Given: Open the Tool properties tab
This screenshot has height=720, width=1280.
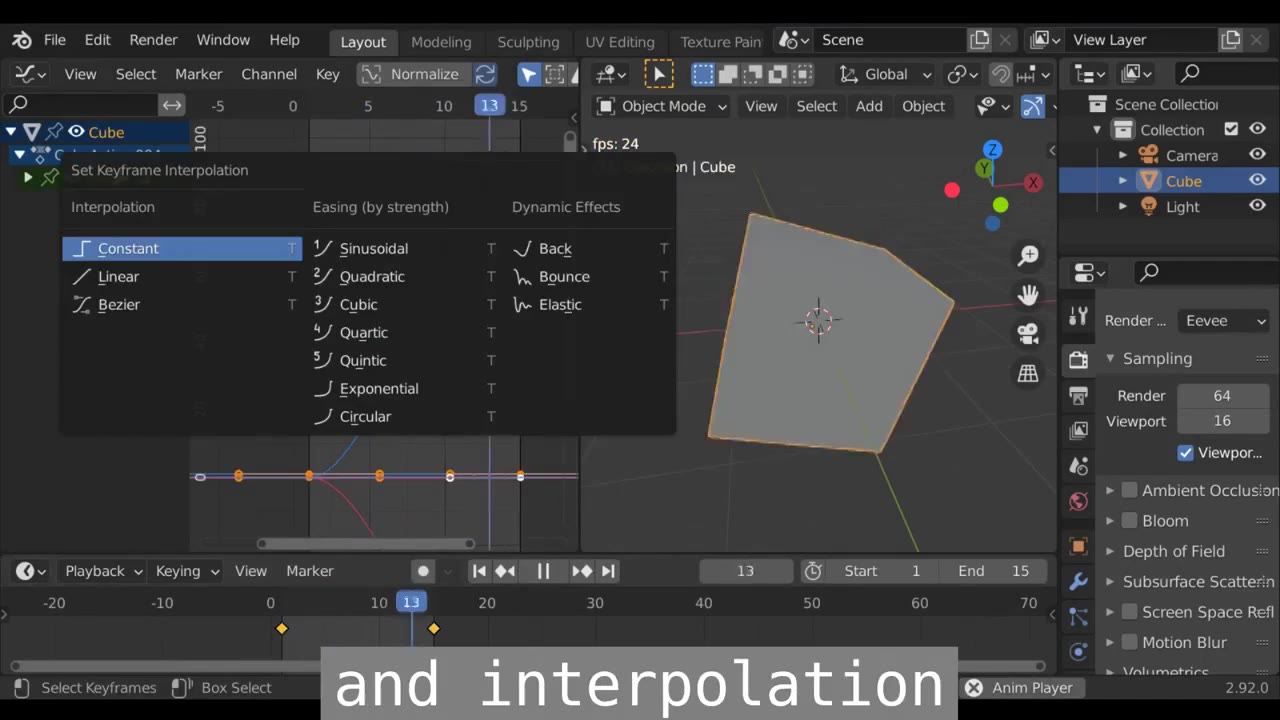Looking at the screenshot, I should click(1078, 317).
